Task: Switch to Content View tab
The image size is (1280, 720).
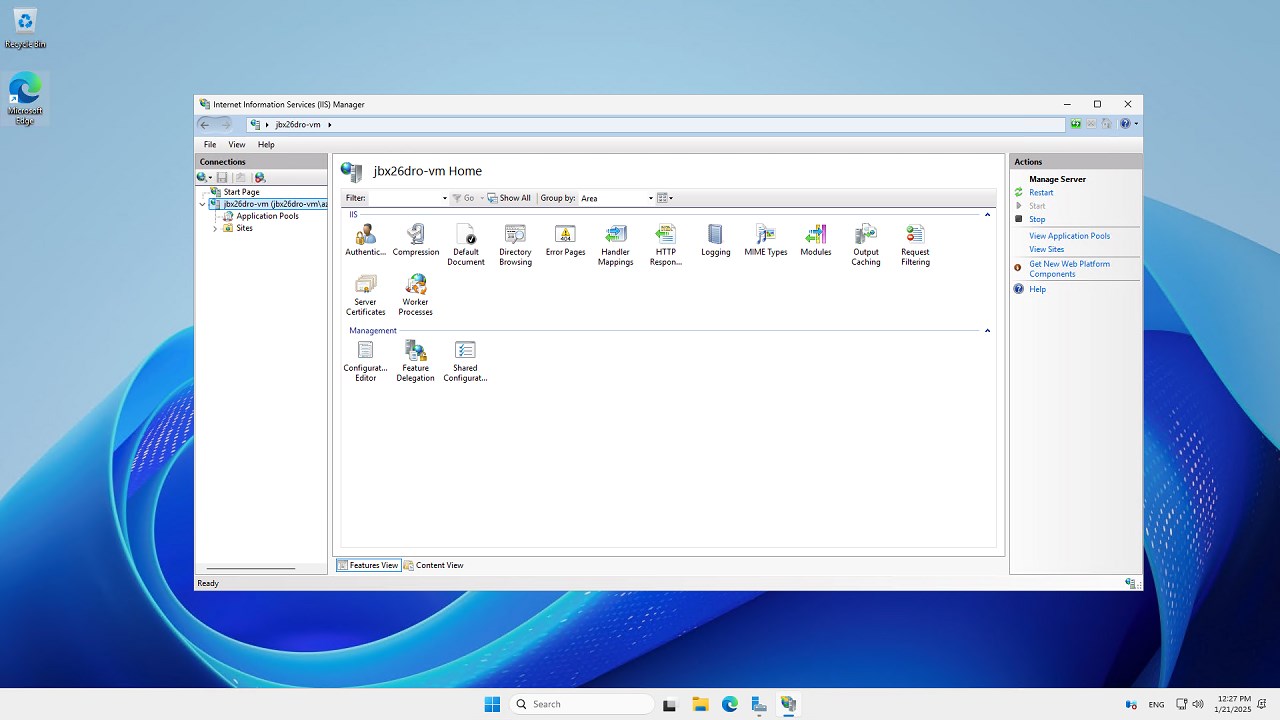Action: tap(434, 565)
